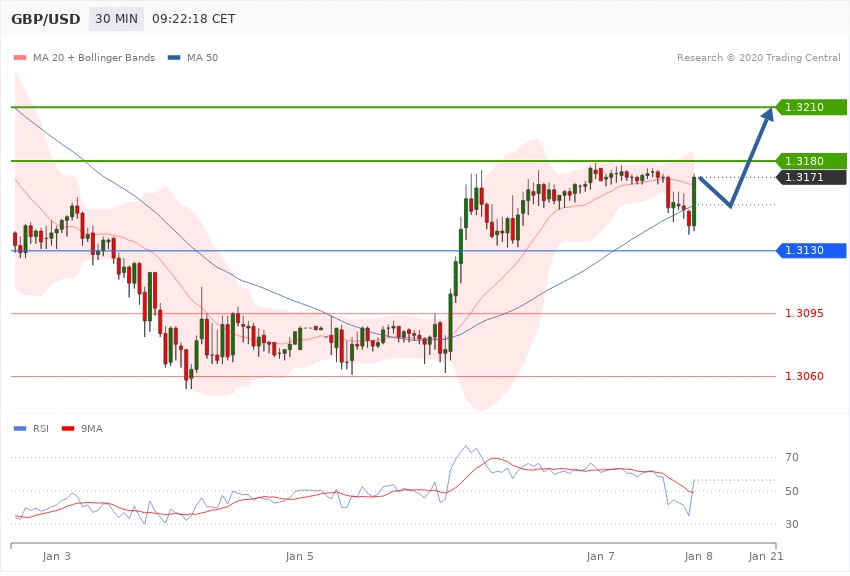Viewport: 850px width, 576px height.
Task: Click the Jan 3 date axis label
Action: tap(57, 555)
